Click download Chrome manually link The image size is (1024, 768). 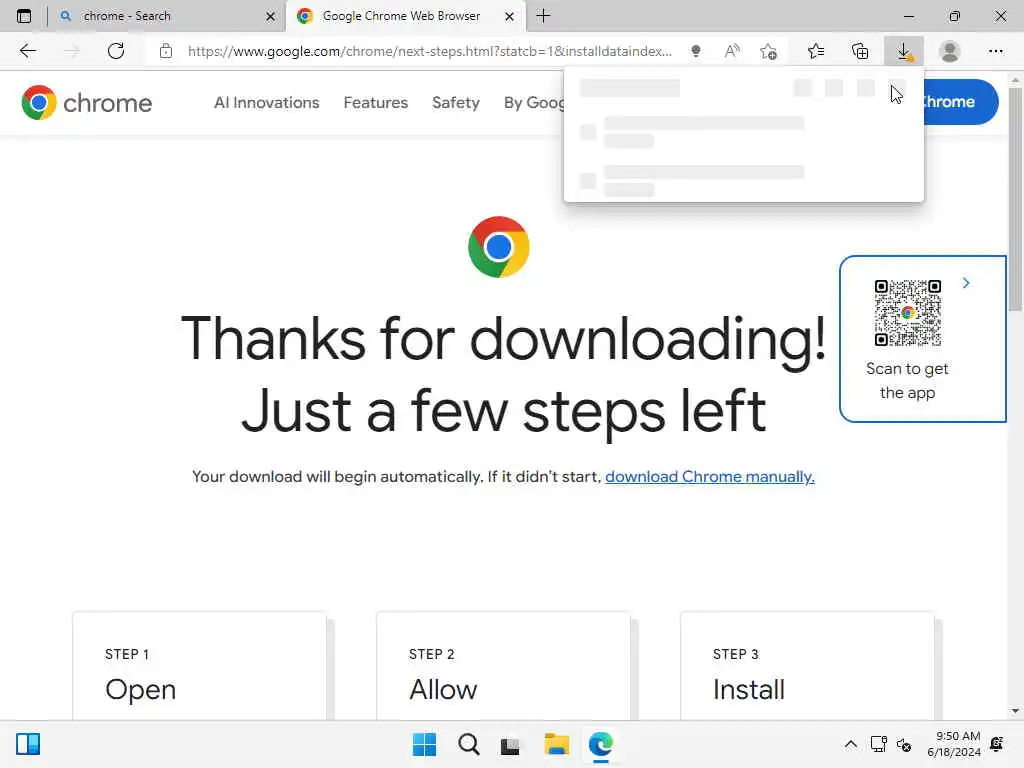point(709,477)
